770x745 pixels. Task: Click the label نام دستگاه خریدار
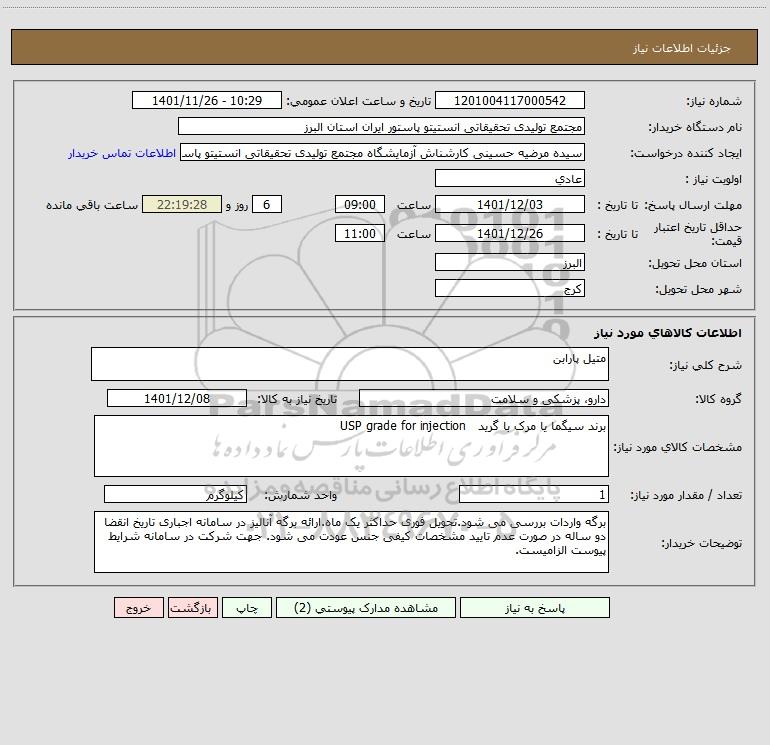click(695, 128)
